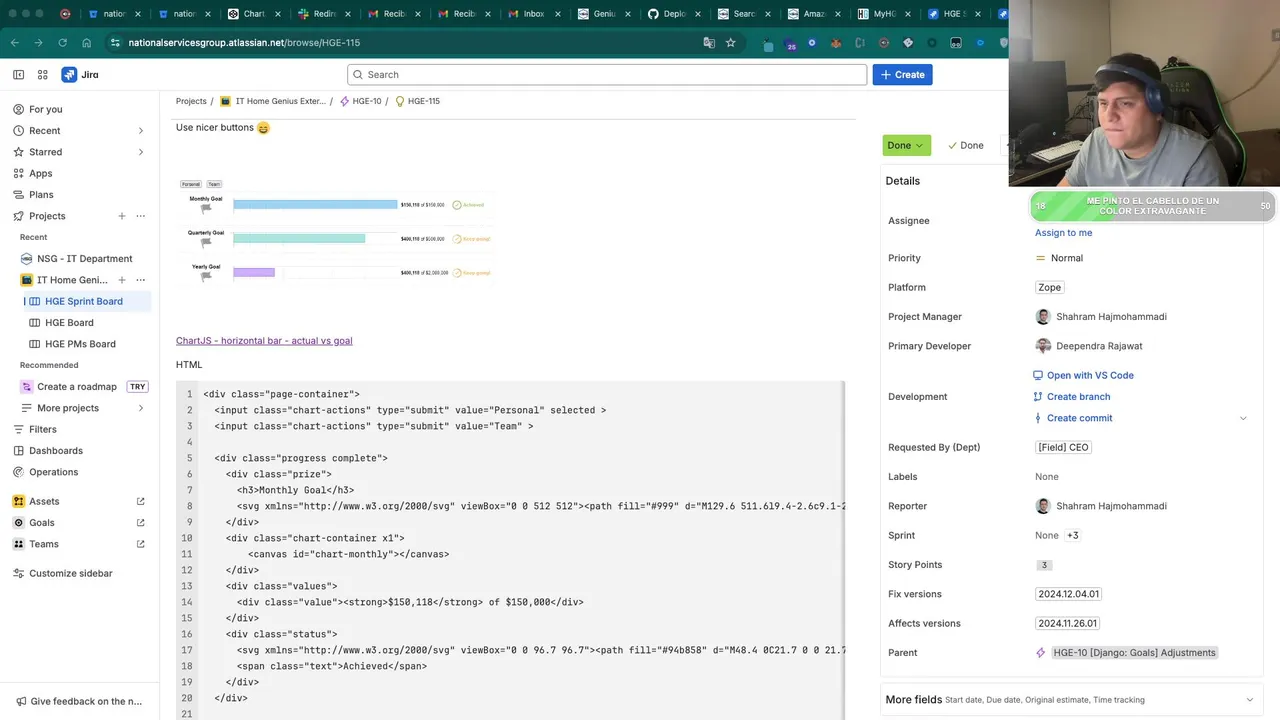Open the goals chart image thumbnail
Screen dimensions: 1280x720
tap(335, 233)
